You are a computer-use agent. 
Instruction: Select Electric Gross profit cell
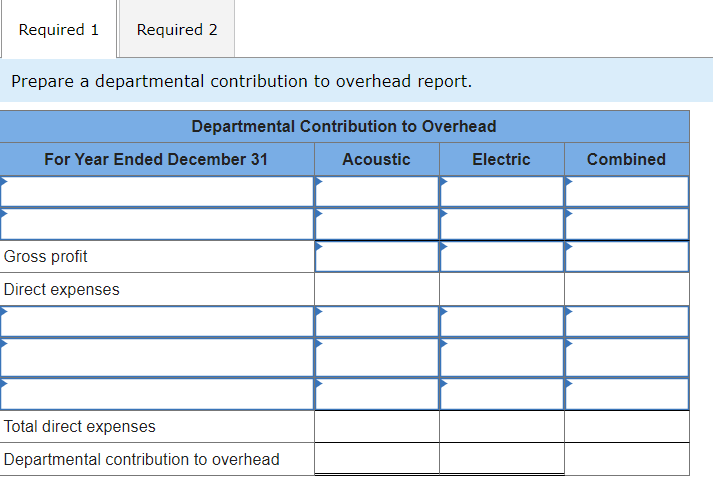coord(501,257)
